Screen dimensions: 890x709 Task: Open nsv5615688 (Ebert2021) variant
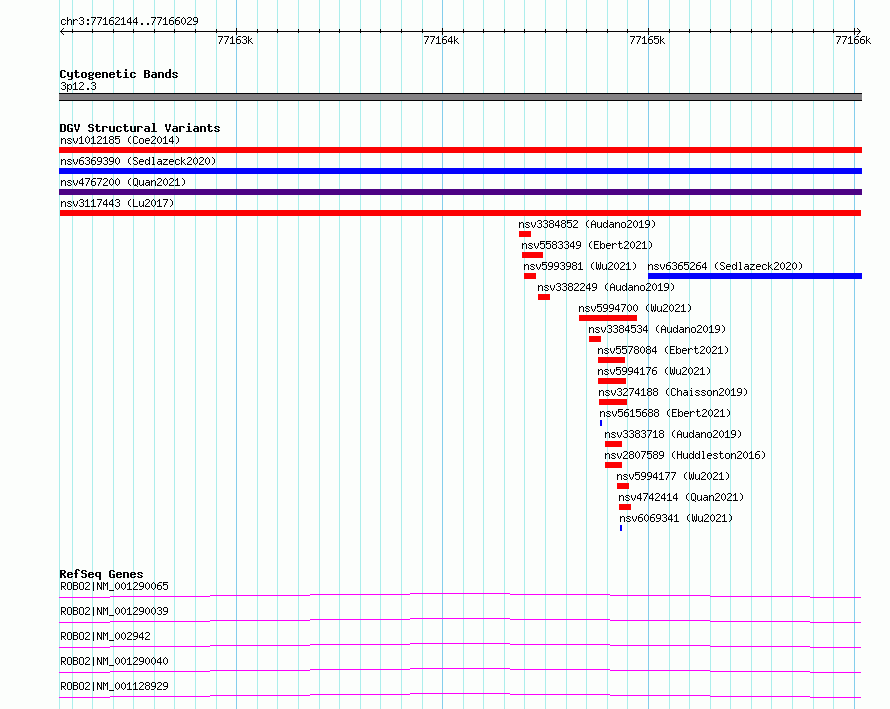point(665,413)
